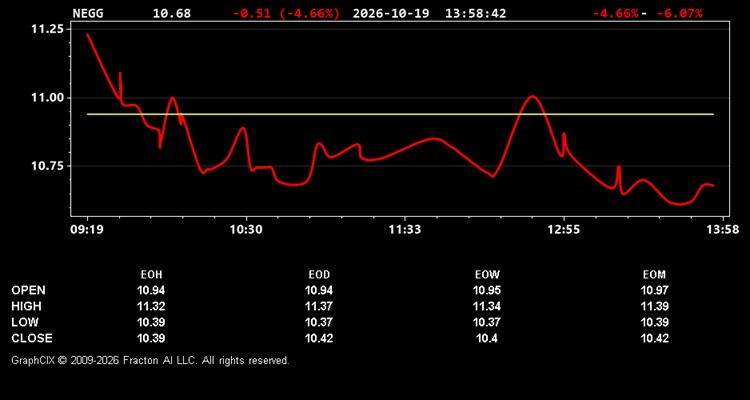This screenshot has width=750, height=400.
Task: Select the date 2026-10-19
Action: 392,13
